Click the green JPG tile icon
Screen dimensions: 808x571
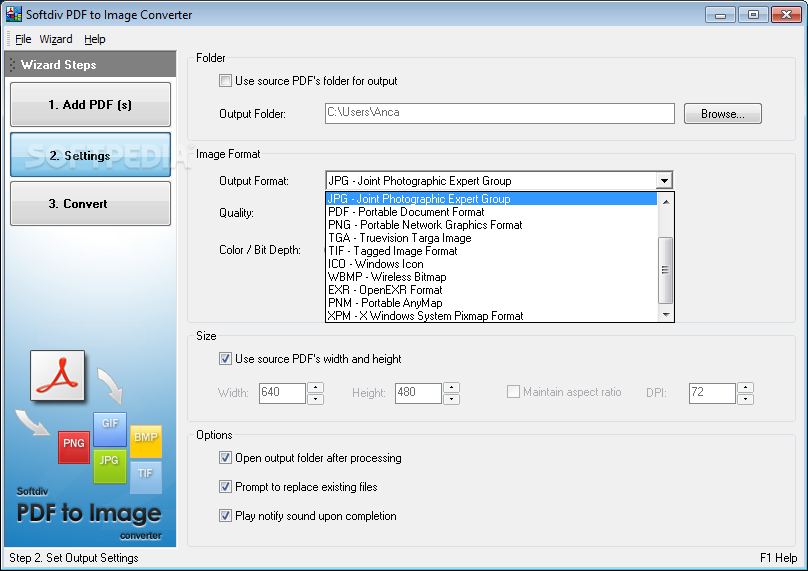tap(110, 466)
